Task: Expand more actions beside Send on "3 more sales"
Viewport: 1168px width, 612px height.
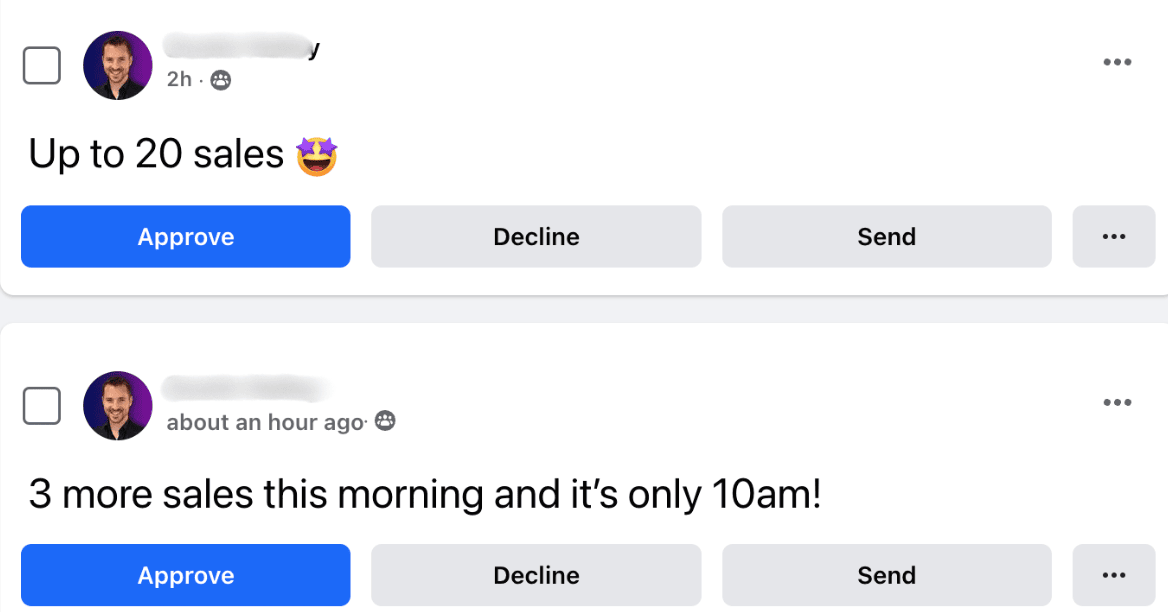Action: click(1114, 575)
